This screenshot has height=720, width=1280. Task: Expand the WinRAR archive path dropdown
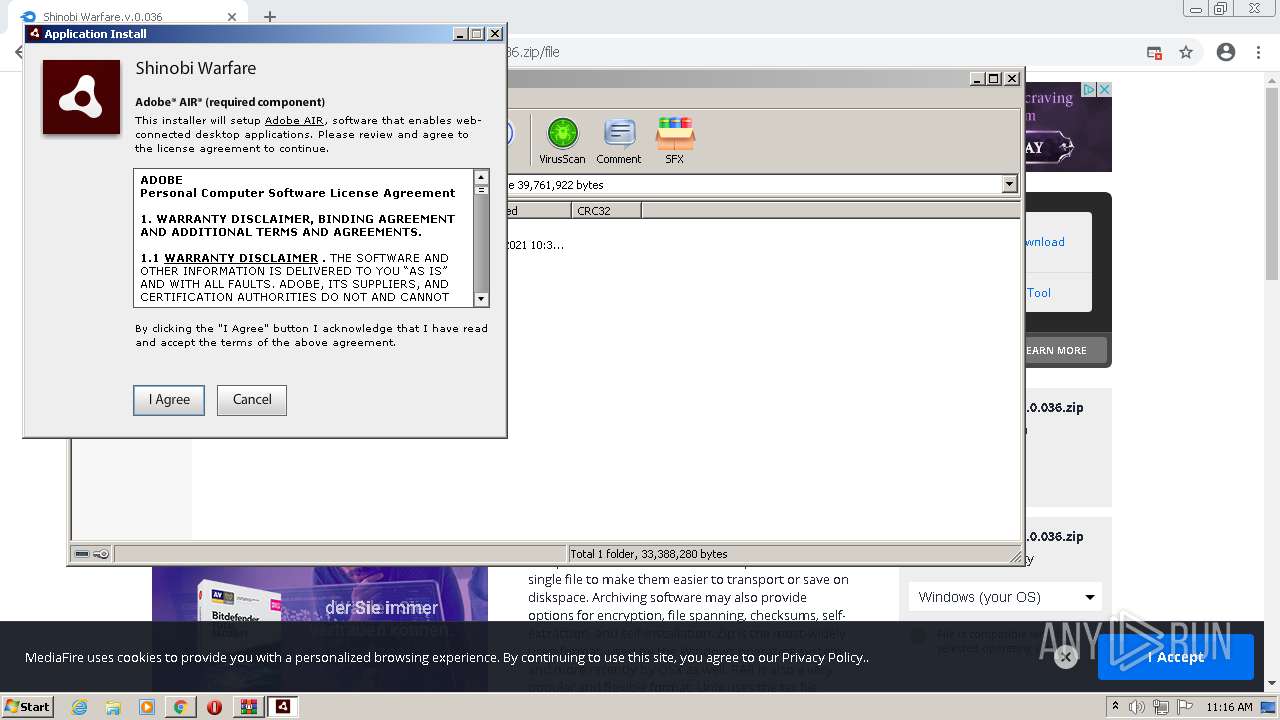point(1009,184)
